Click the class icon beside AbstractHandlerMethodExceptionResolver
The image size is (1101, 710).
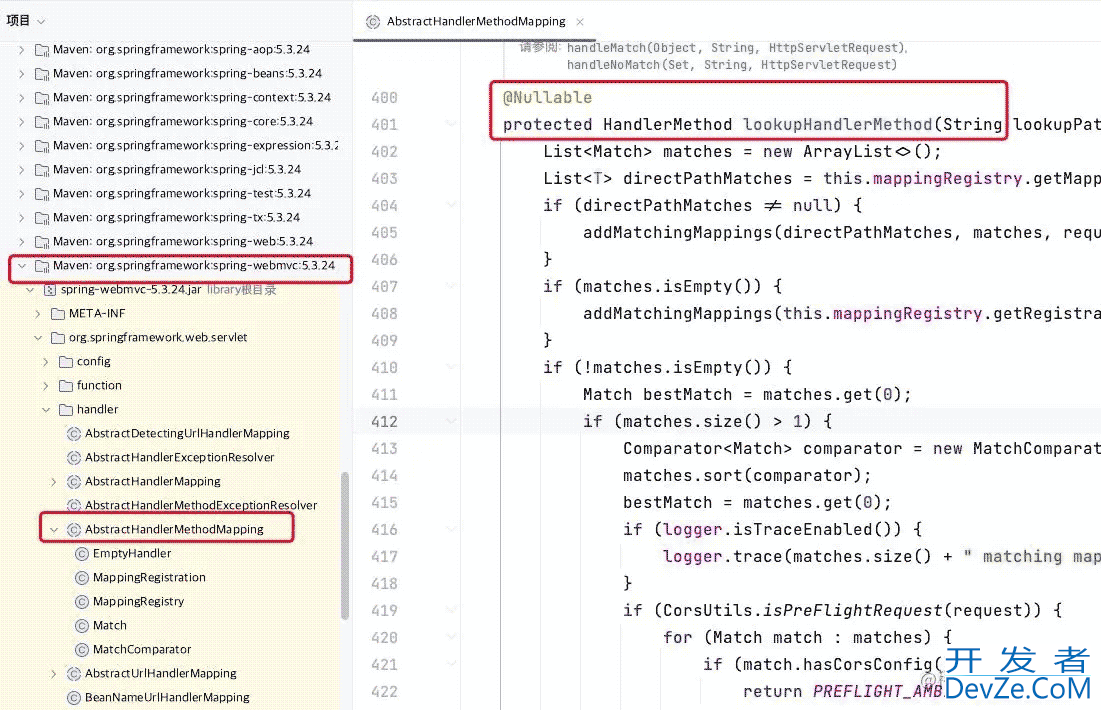coord(74,506)
